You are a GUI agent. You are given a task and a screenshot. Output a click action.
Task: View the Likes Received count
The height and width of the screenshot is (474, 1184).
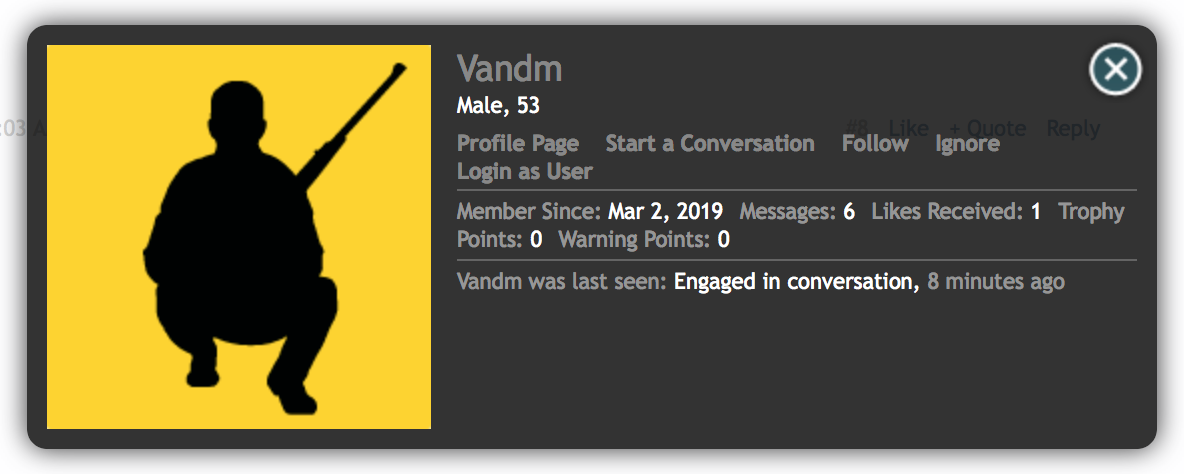coord(1036,212)
